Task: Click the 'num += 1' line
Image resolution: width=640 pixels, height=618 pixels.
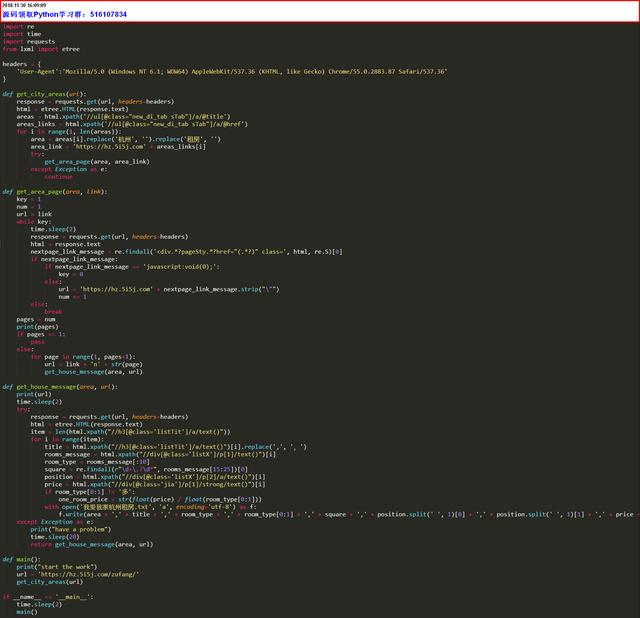Action: pyautogui.click(x=72, y=297)
